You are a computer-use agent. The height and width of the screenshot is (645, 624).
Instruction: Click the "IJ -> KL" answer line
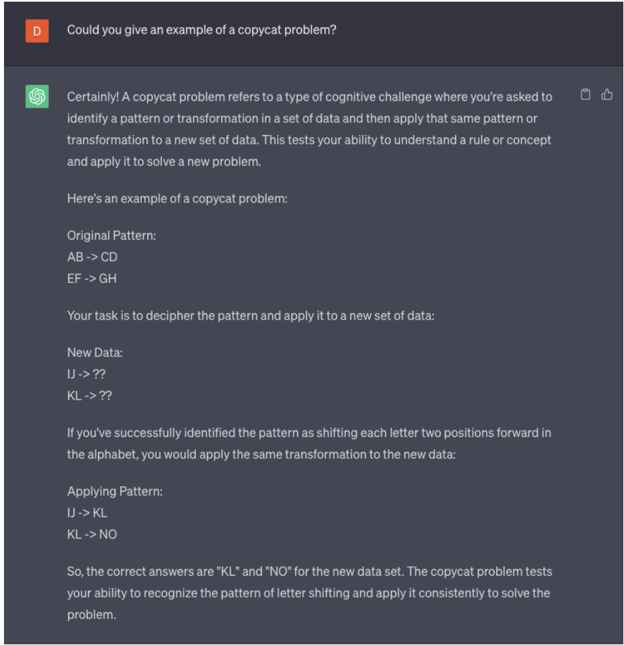89,513
